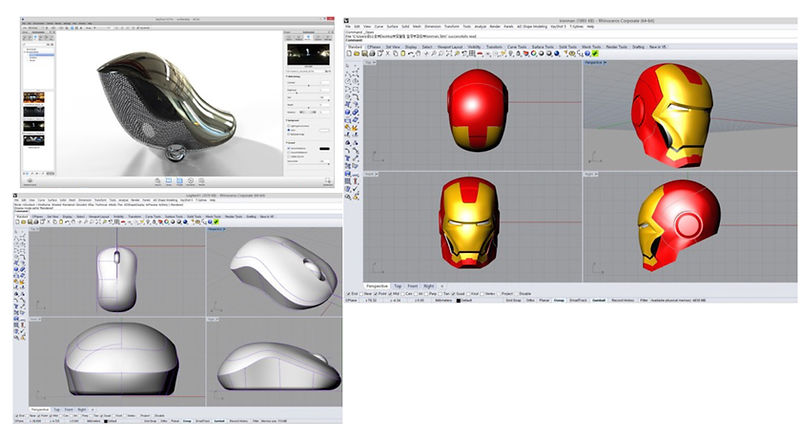Click New file icon in mouse Rhino toolbar
The image size is (800, 439).
18,222
